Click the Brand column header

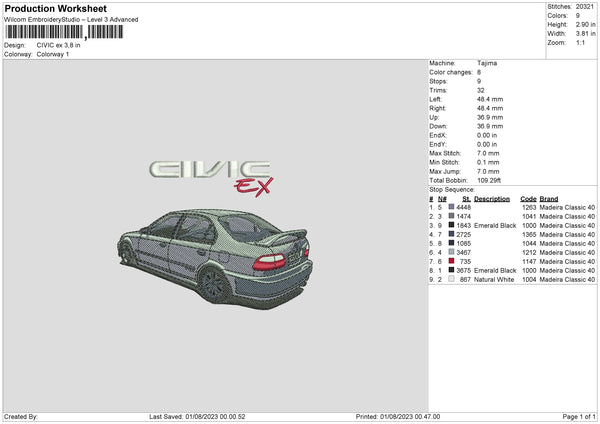549,199
